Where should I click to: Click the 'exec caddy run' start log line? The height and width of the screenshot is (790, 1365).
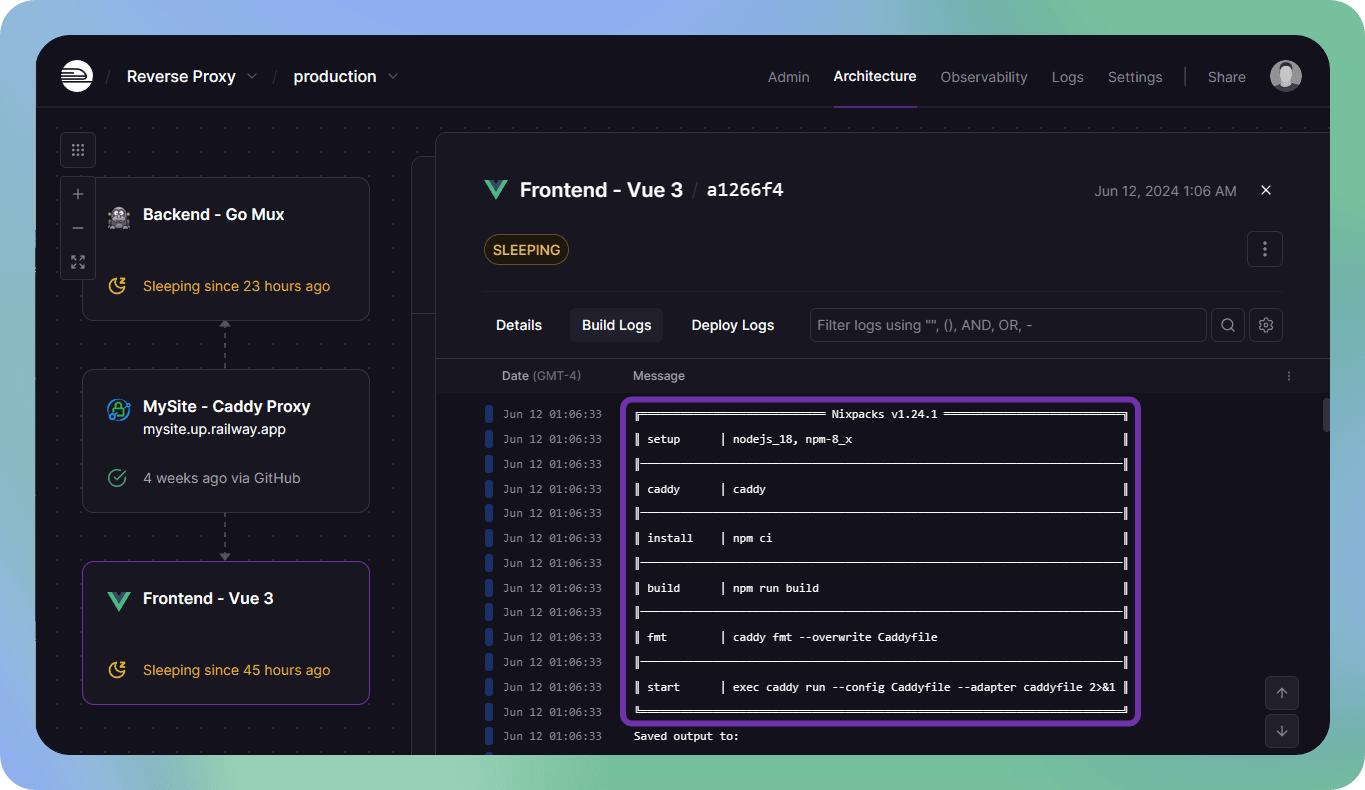pyautogui.click(x=881, y=687)
